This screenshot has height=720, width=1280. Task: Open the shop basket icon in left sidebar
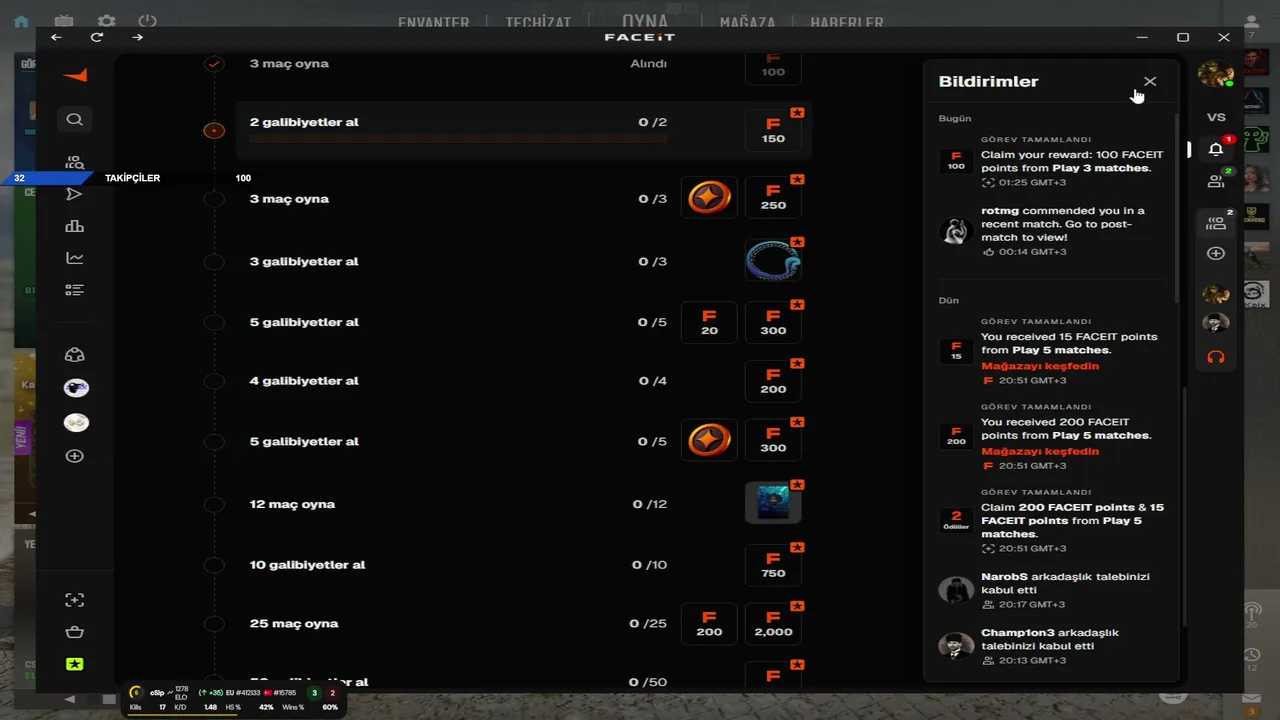[x=74, y=632]
